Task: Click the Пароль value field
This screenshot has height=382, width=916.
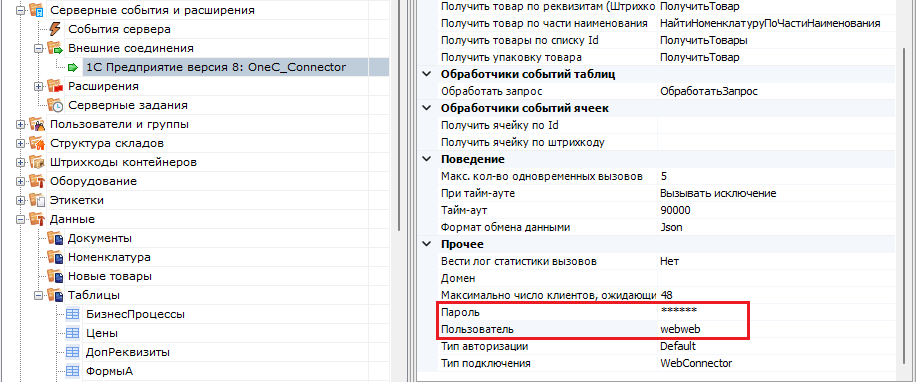Action: coord(776,312)
